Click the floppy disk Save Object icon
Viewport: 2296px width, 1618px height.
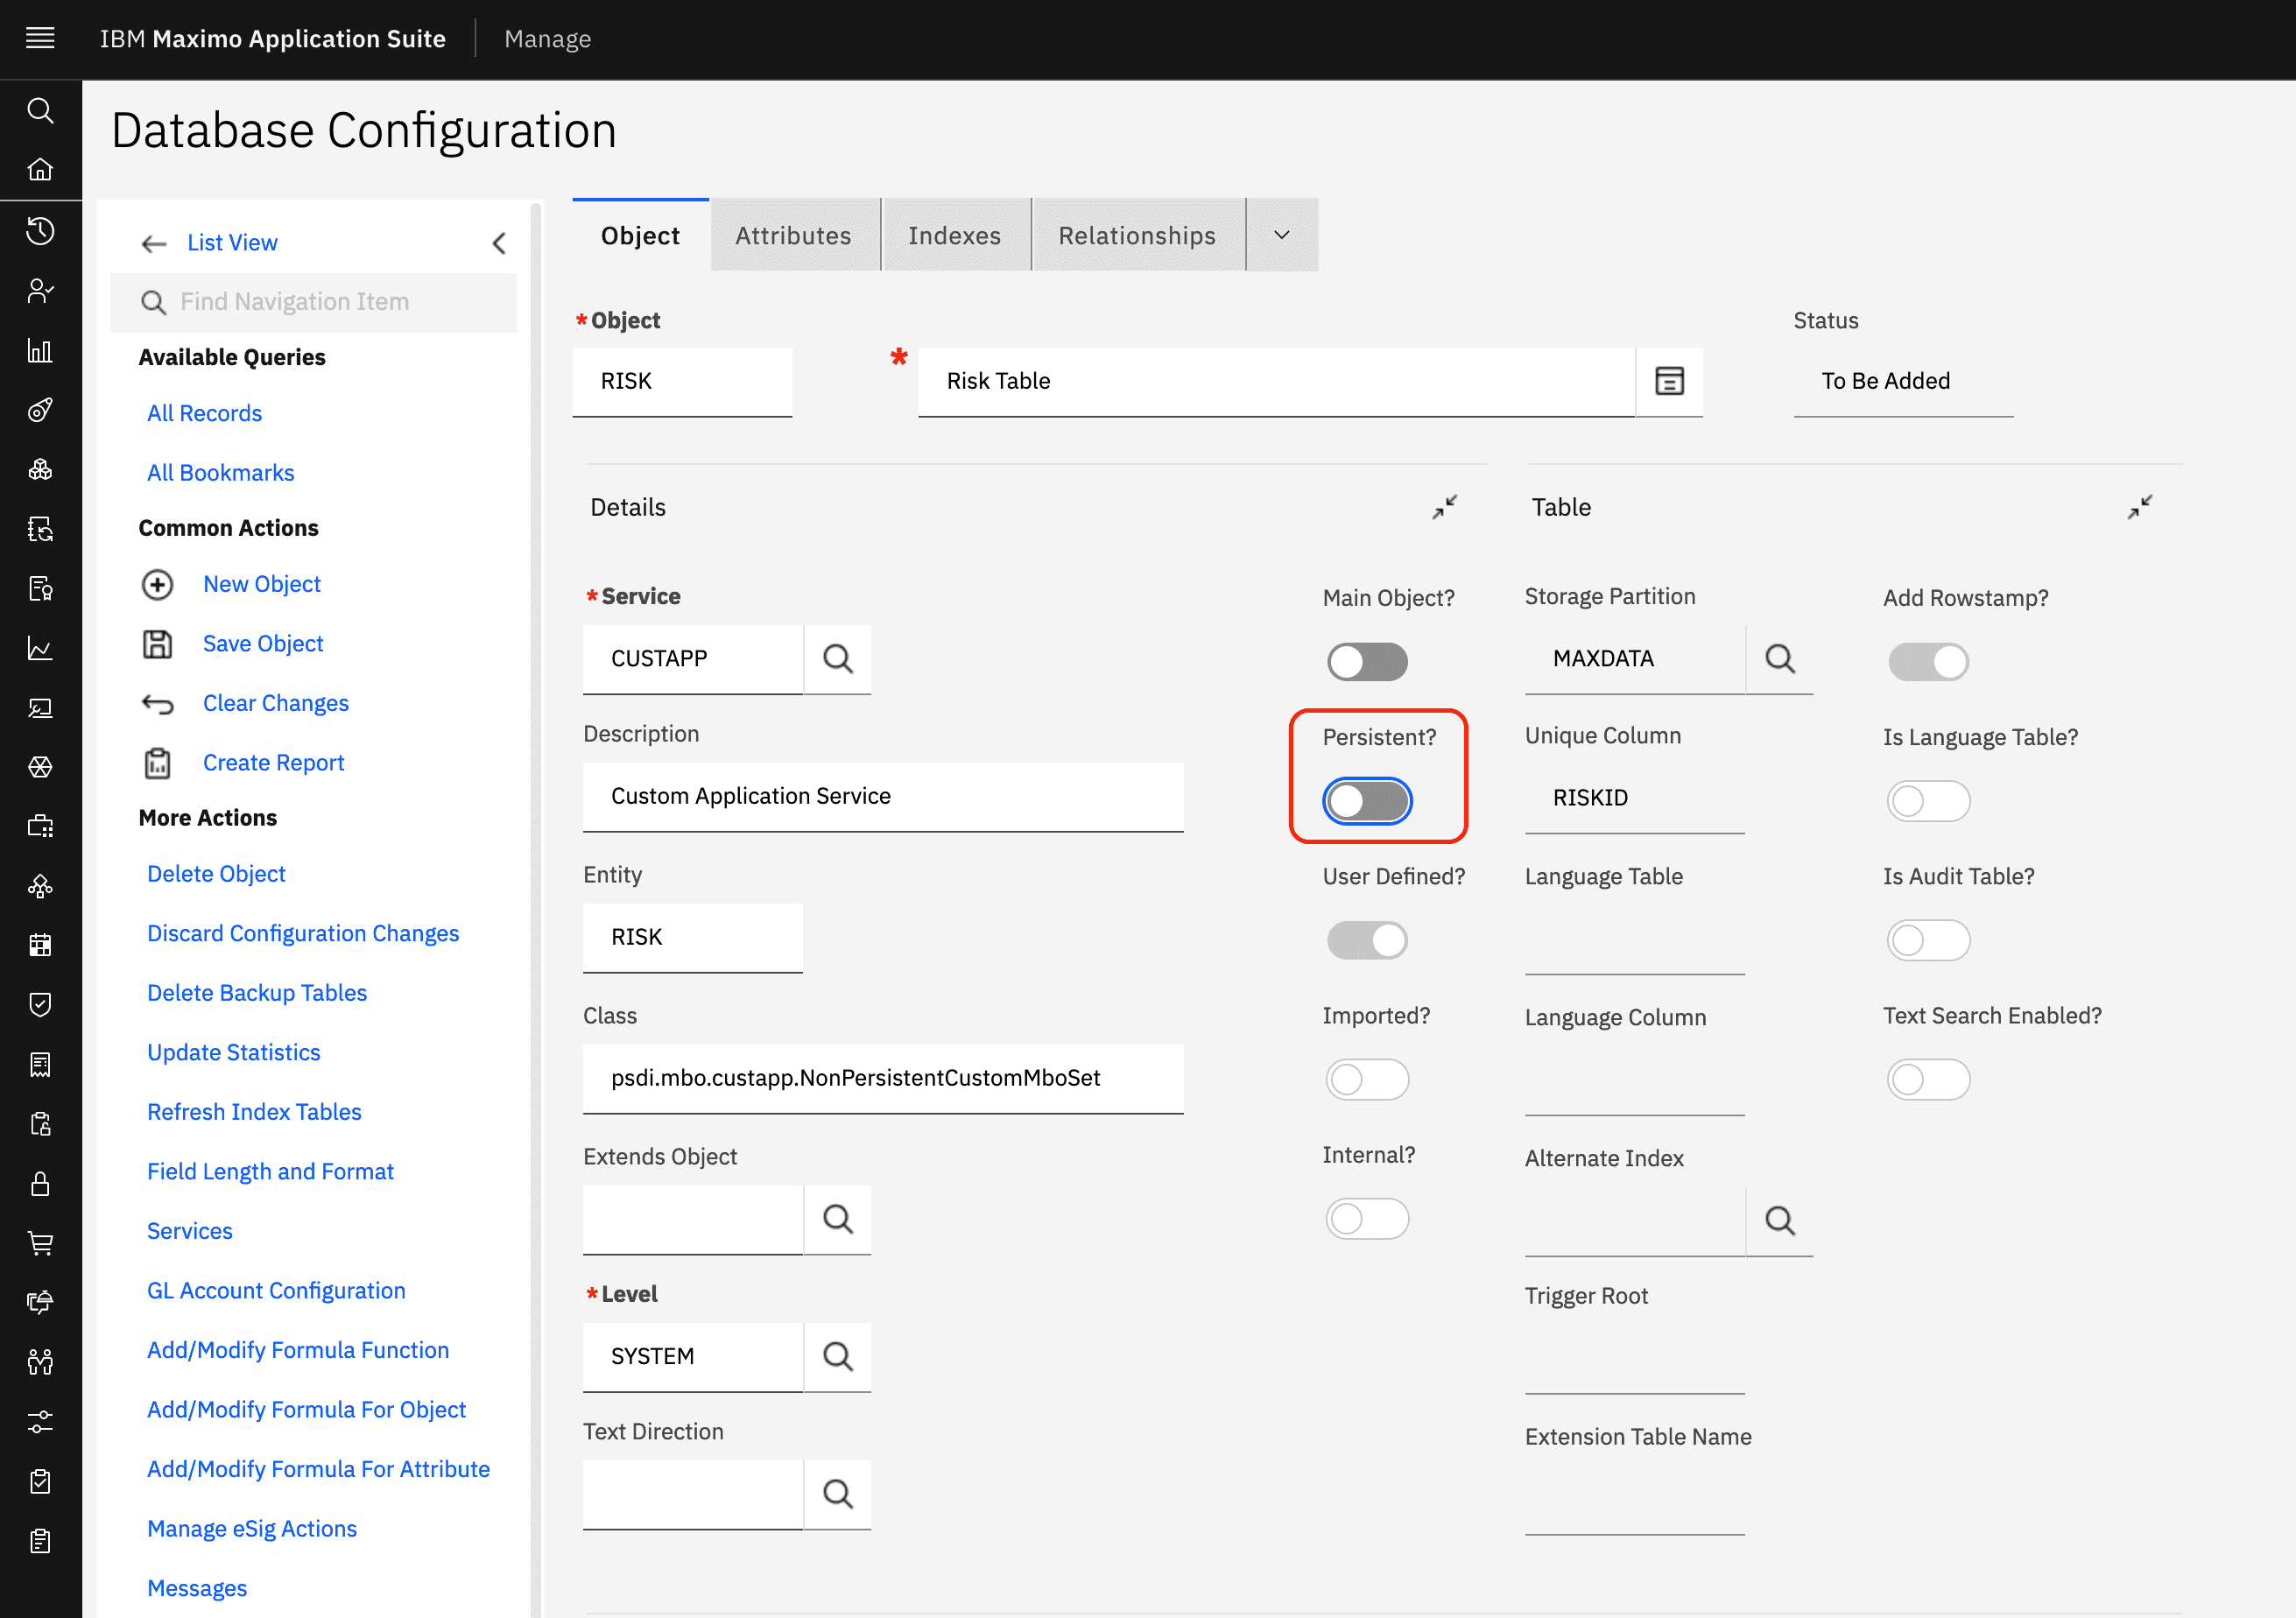[157, 644]
